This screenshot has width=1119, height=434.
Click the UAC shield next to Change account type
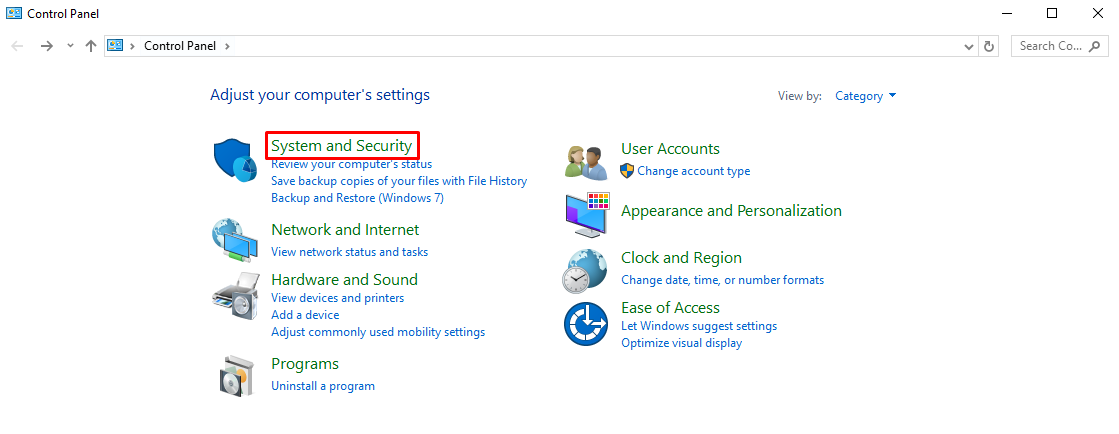pos(627,171)
